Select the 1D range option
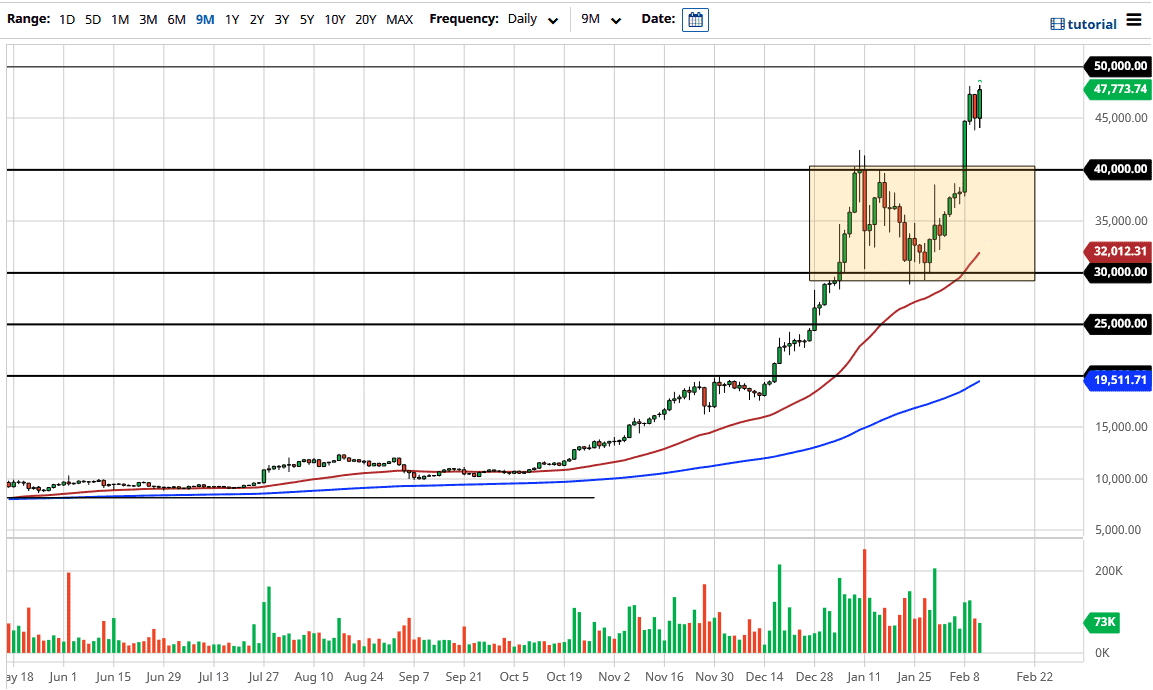This screenshot has width=1153, height=690. 67,19
